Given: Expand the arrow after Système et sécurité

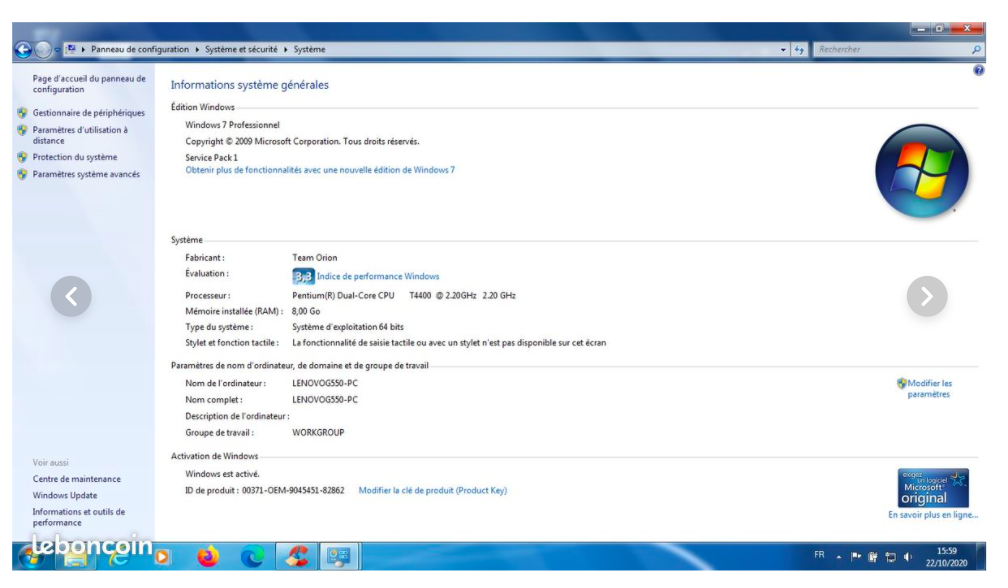Looking at the screenshot, I should tap(285, 49).
